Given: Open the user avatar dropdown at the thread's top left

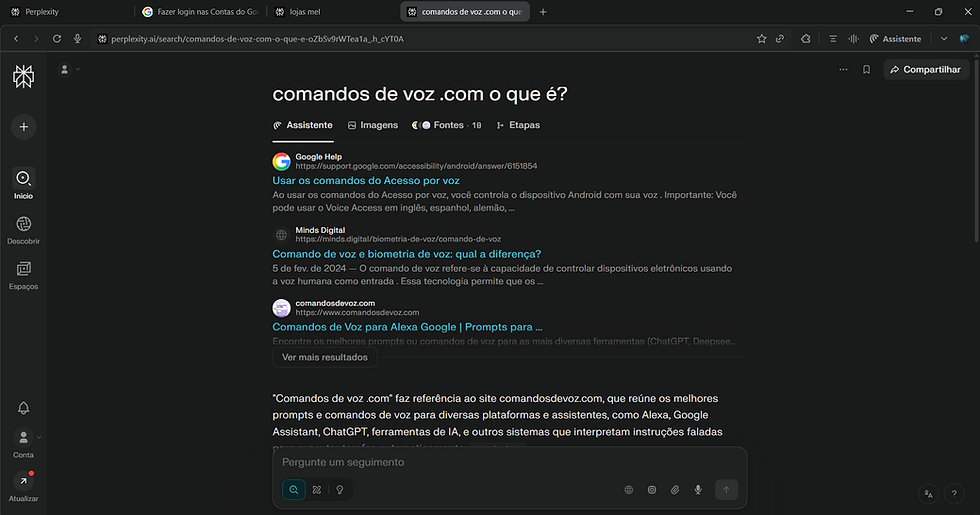Looking at the screenshot, I should 69,69.
